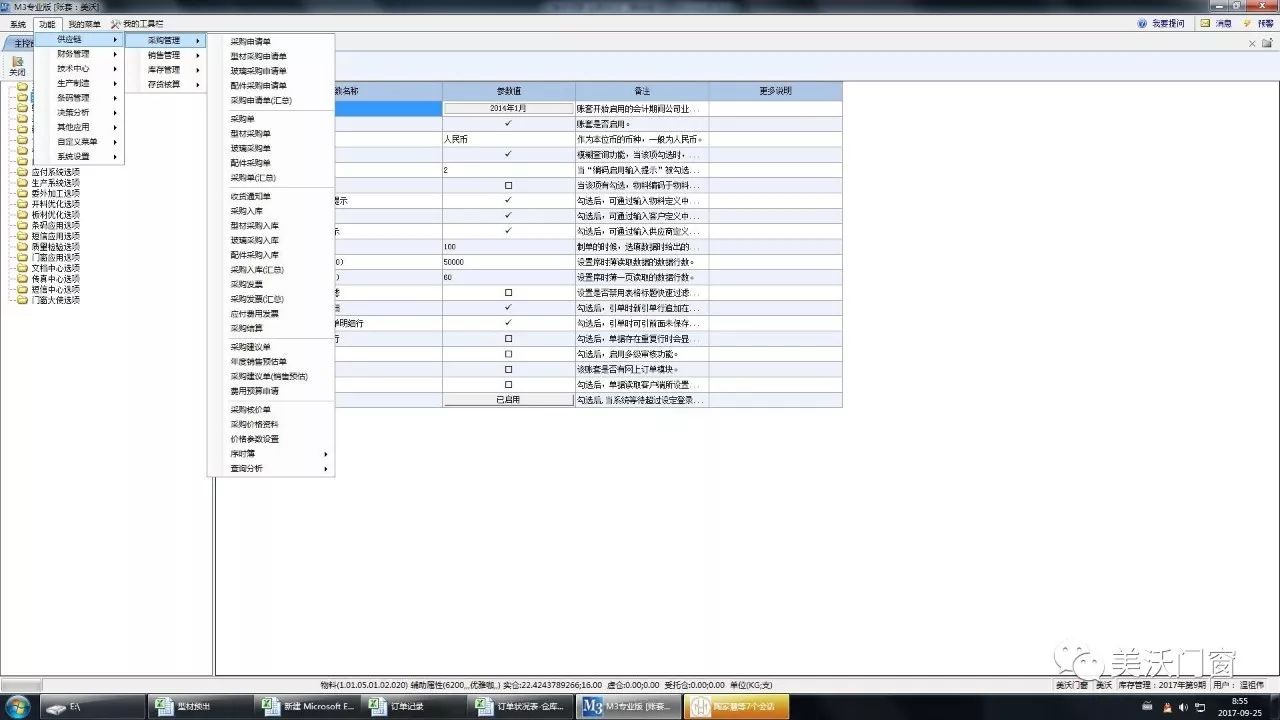Open 我的工具栏 wrench icon
The image size is (1280, 720).
click(x=116, y=23)
